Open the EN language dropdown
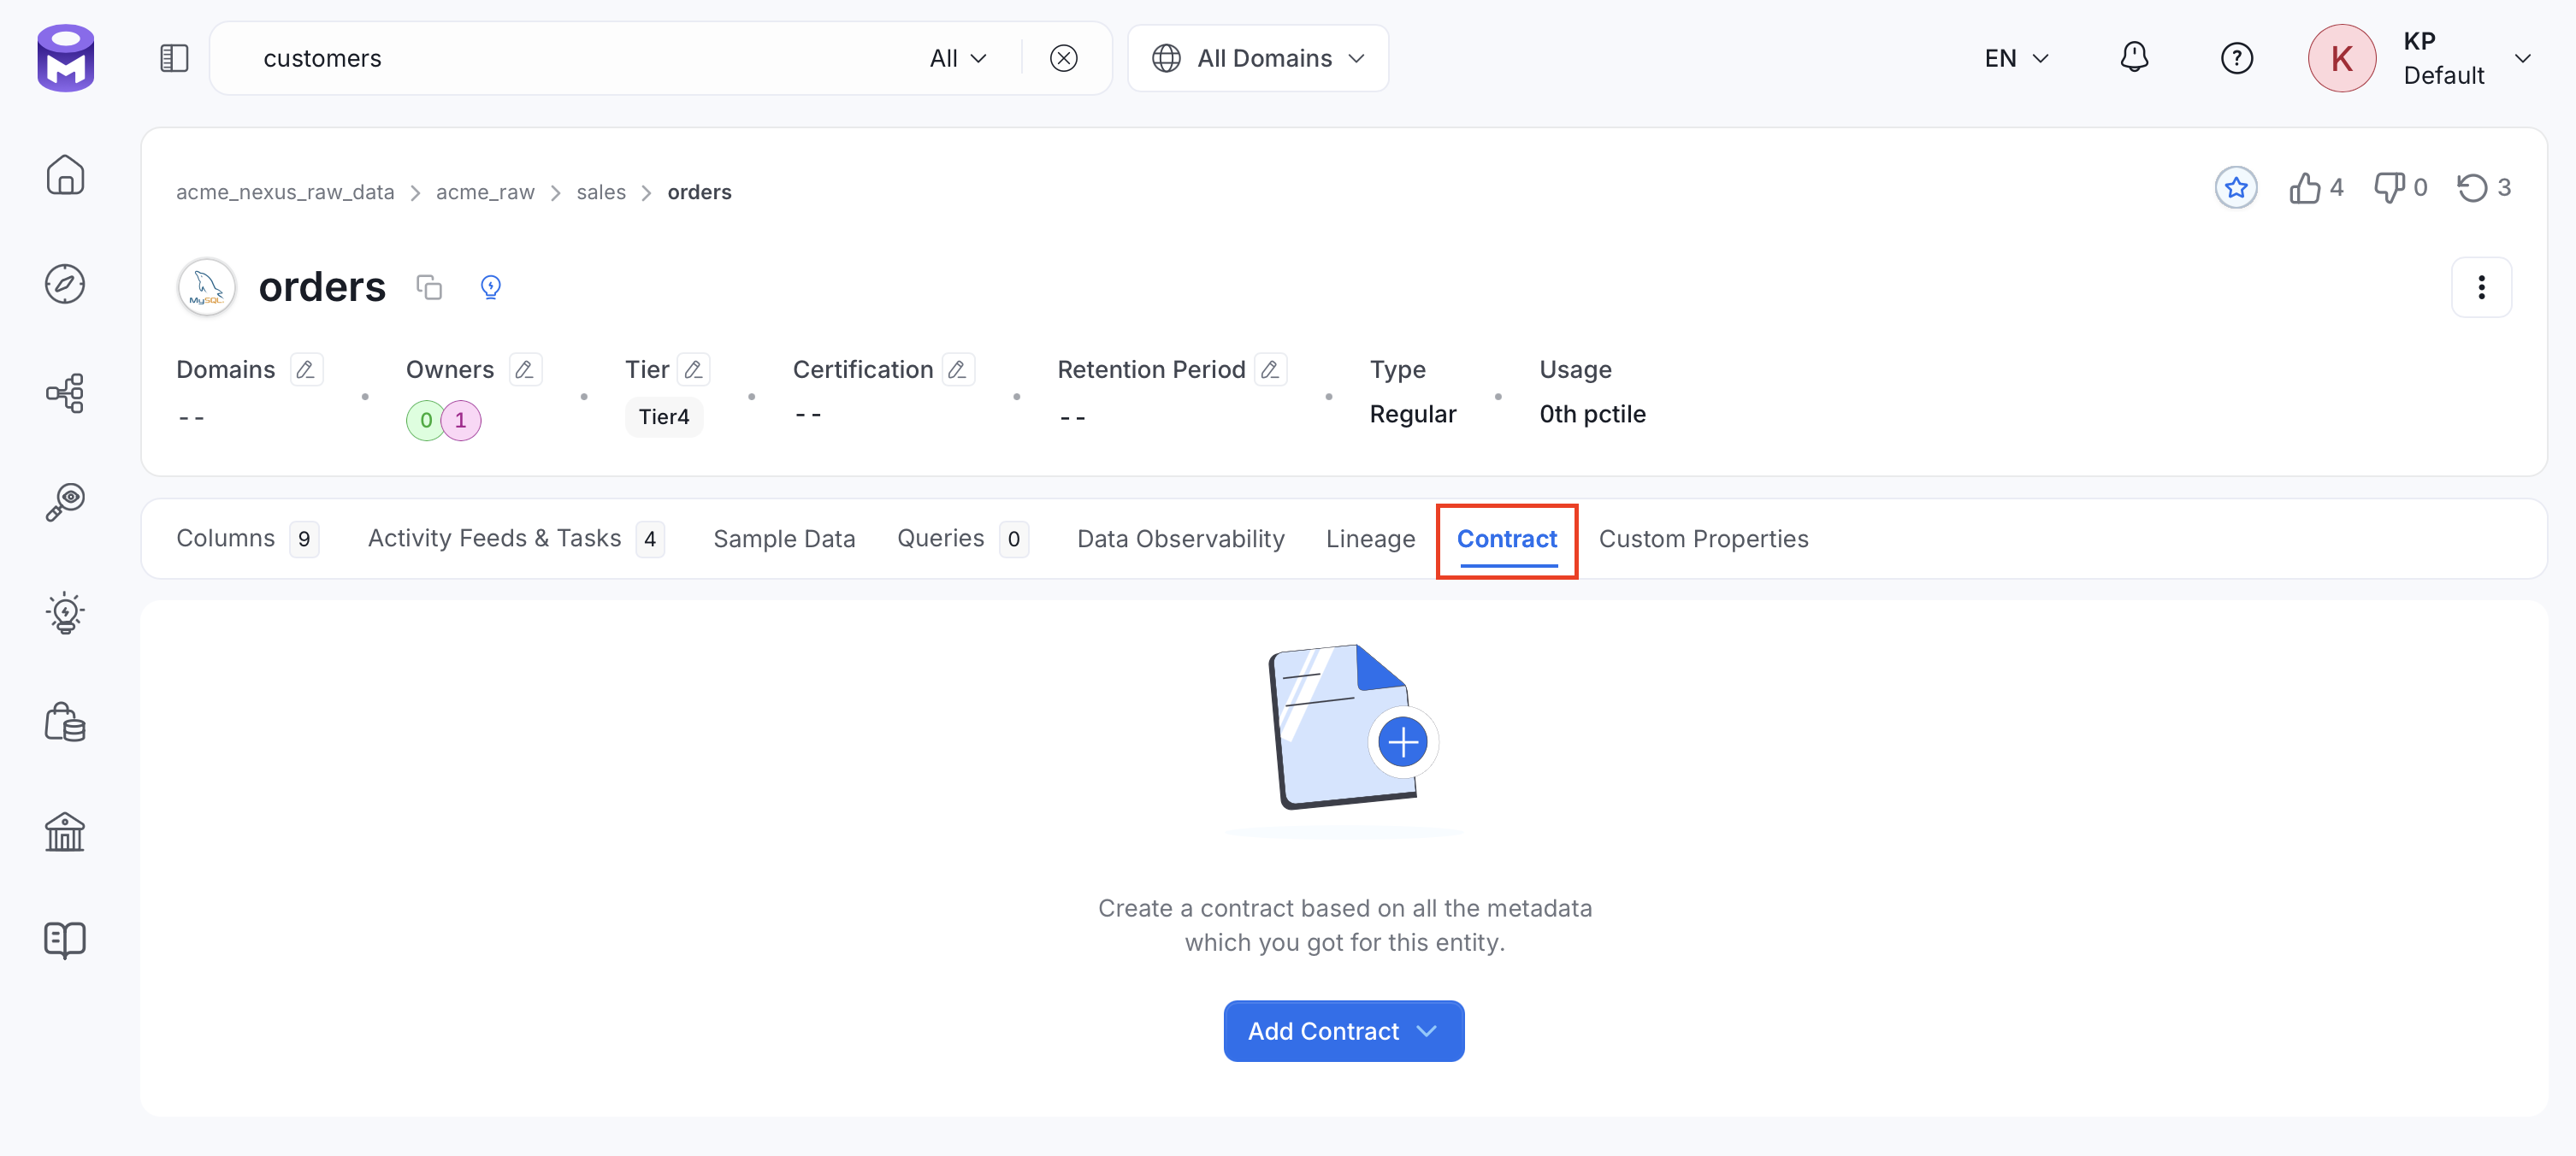The width and height of the screenshot is (2576, 1156). coord(2017,58)
